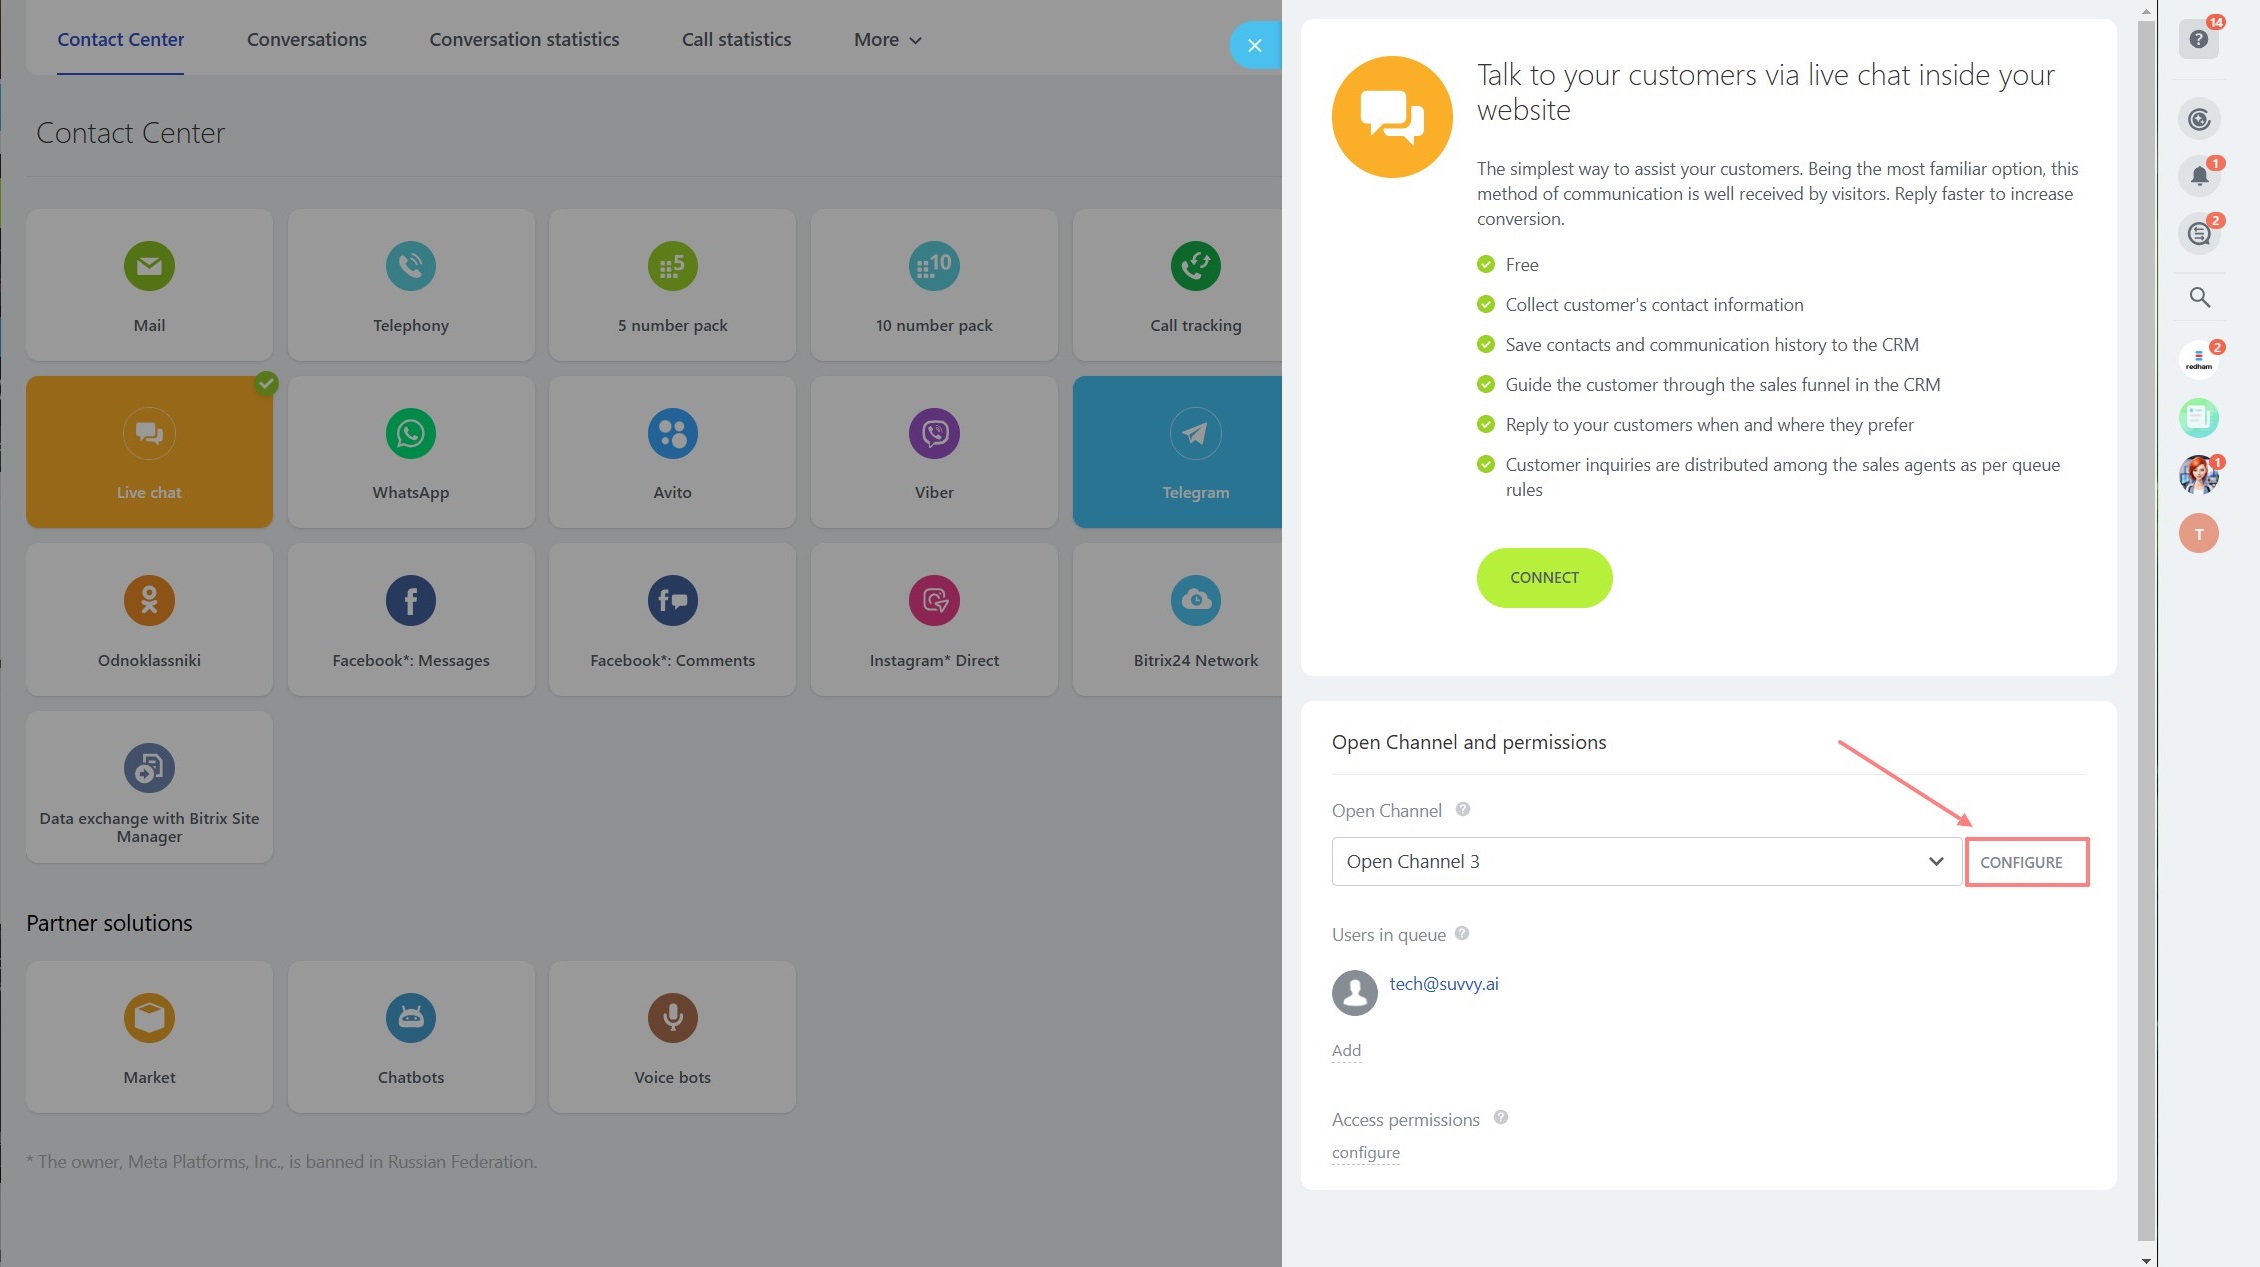Open the Call statistics tab
Image resolution: width=2260 pixels, height=1267 pixels.
tap(736, 40)
